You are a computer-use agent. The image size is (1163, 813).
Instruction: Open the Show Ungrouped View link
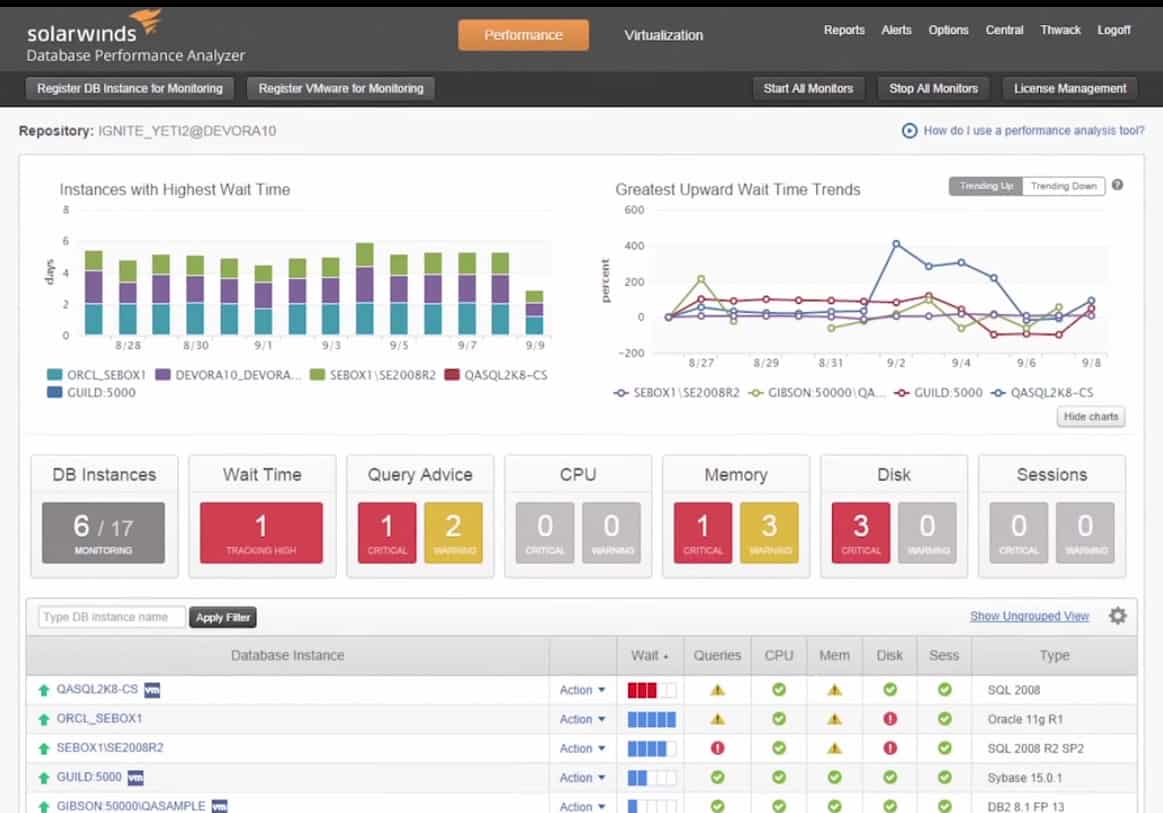(x=1029, y=616)
